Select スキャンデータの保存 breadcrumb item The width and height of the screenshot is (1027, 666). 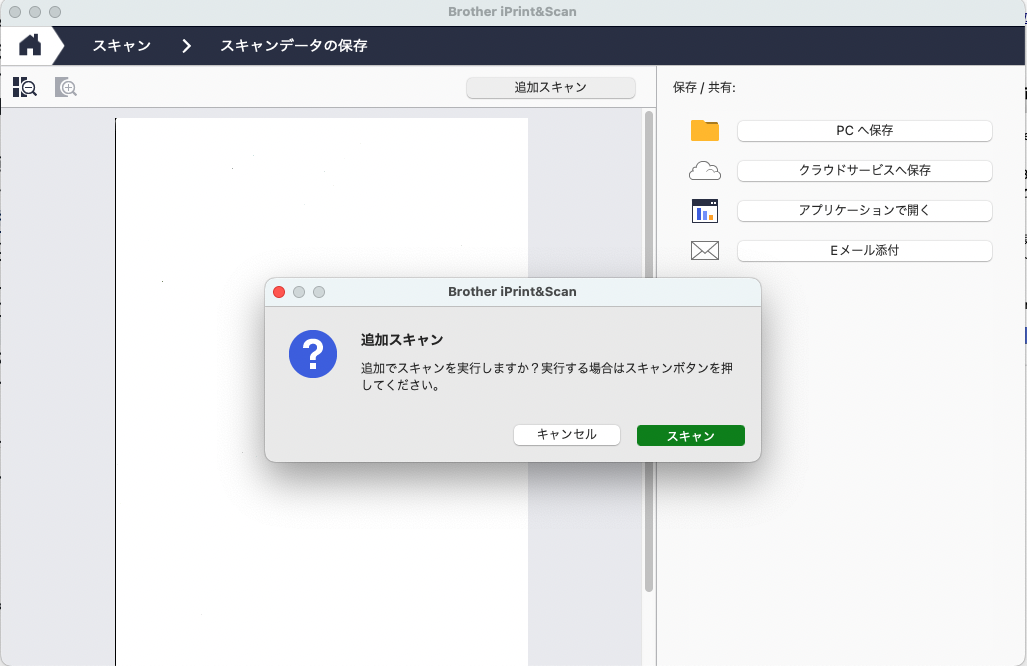click(x=294, y=46)
